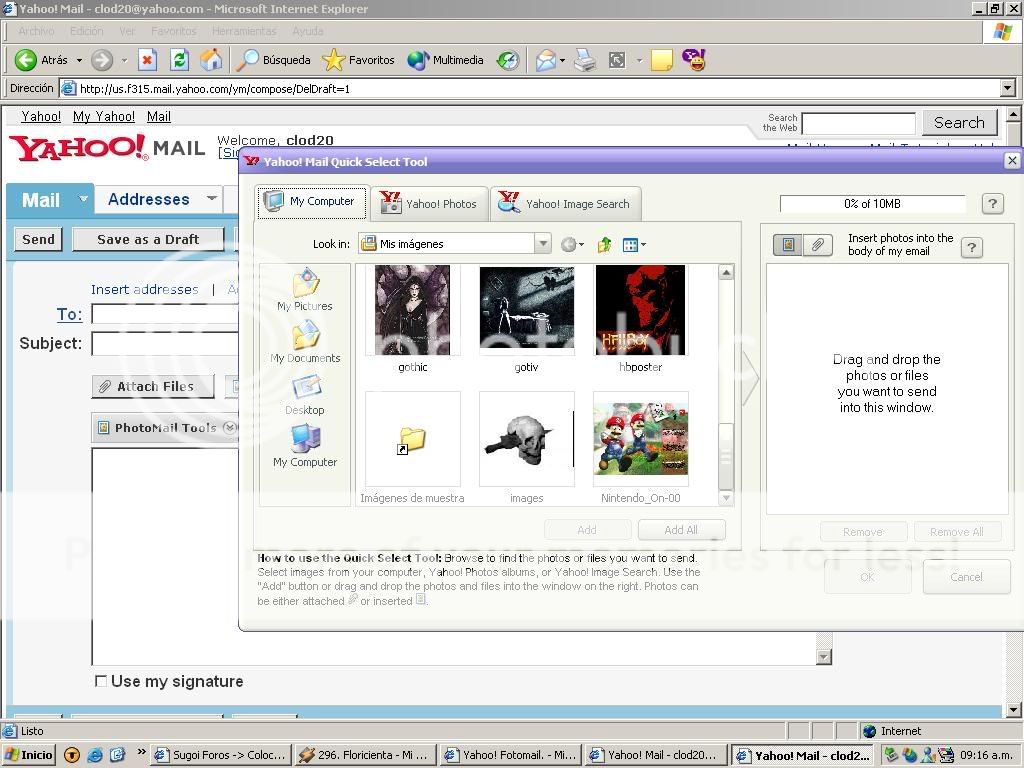The height and width of the screenshot is (768, 1024).
Task: Open the Herramientas menu
Action: (244, 31)
